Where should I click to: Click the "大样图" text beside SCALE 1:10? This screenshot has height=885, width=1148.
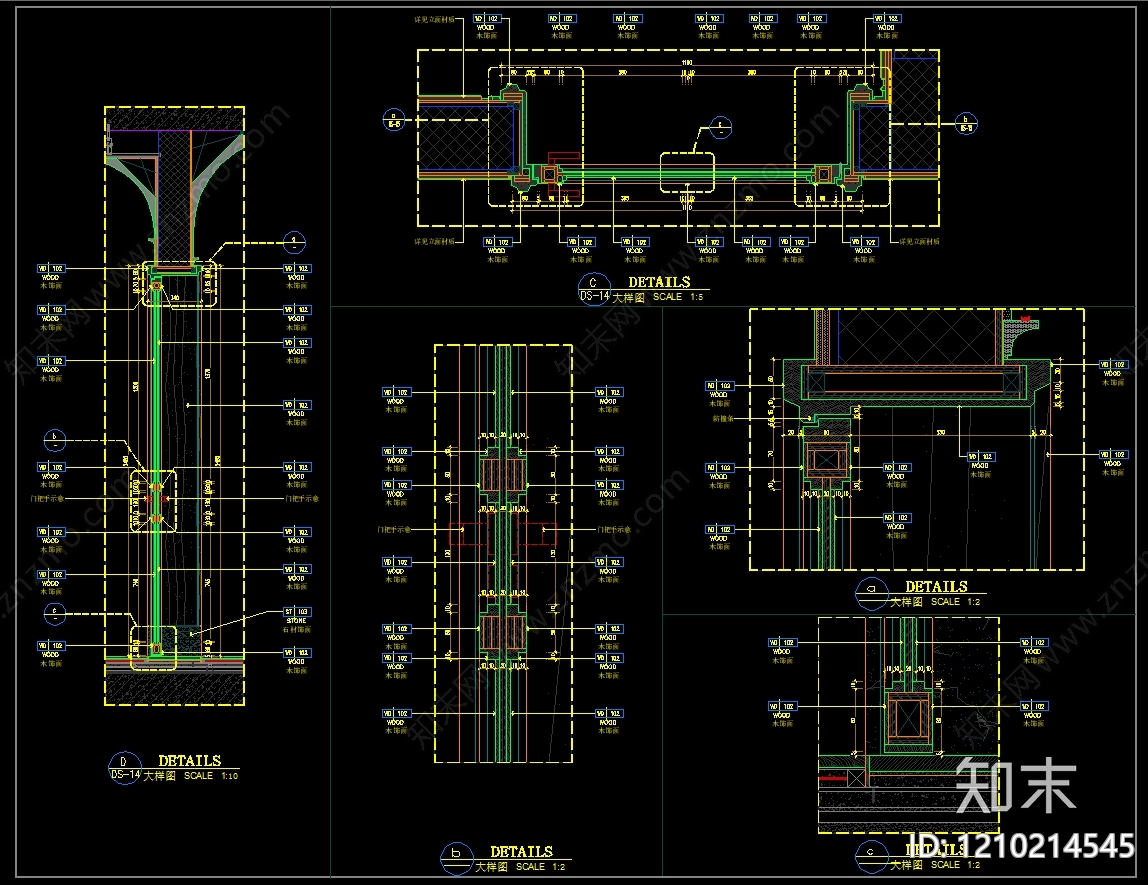pos(159,776)
